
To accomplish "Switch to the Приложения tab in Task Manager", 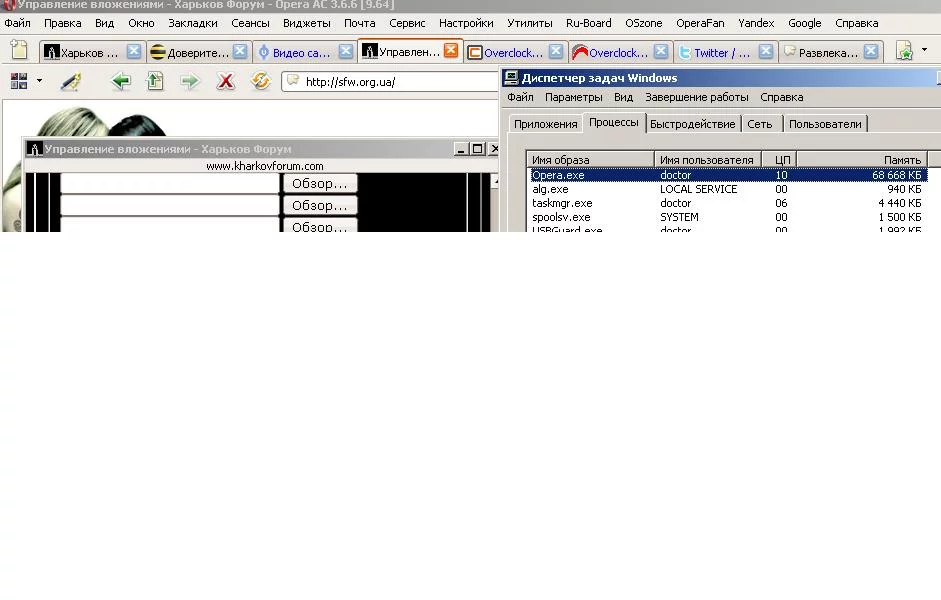I will coord(545,124).
